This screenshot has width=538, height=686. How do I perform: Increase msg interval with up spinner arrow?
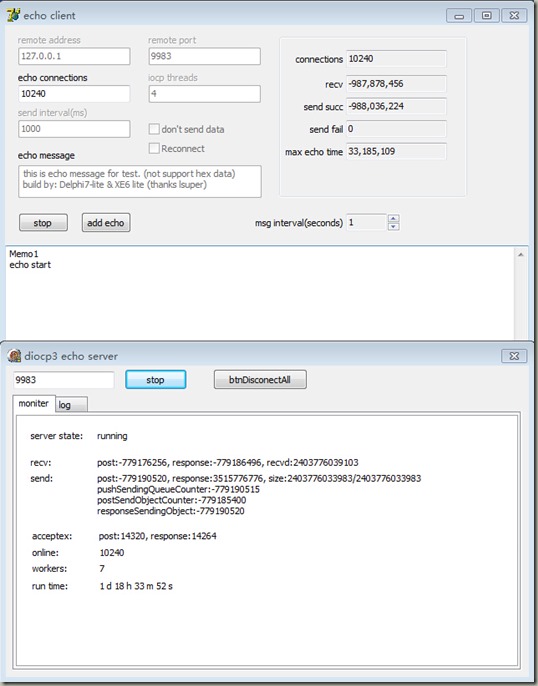(394, 218)
